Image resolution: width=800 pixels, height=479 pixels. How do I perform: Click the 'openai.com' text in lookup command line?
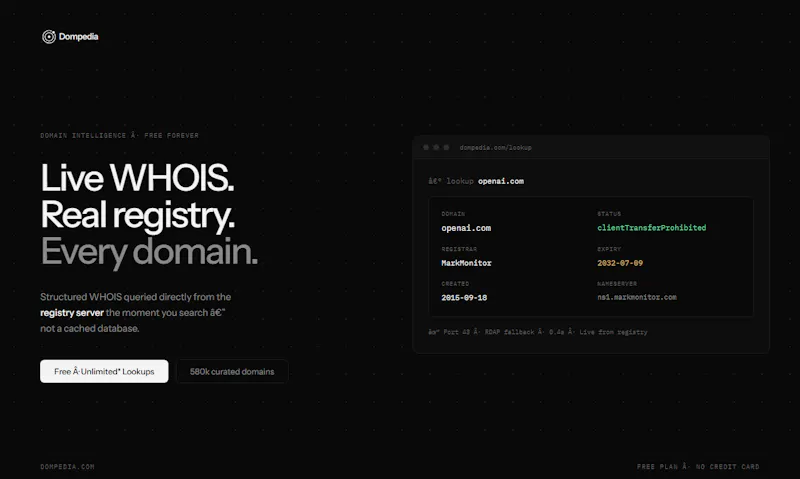(501, 181)
